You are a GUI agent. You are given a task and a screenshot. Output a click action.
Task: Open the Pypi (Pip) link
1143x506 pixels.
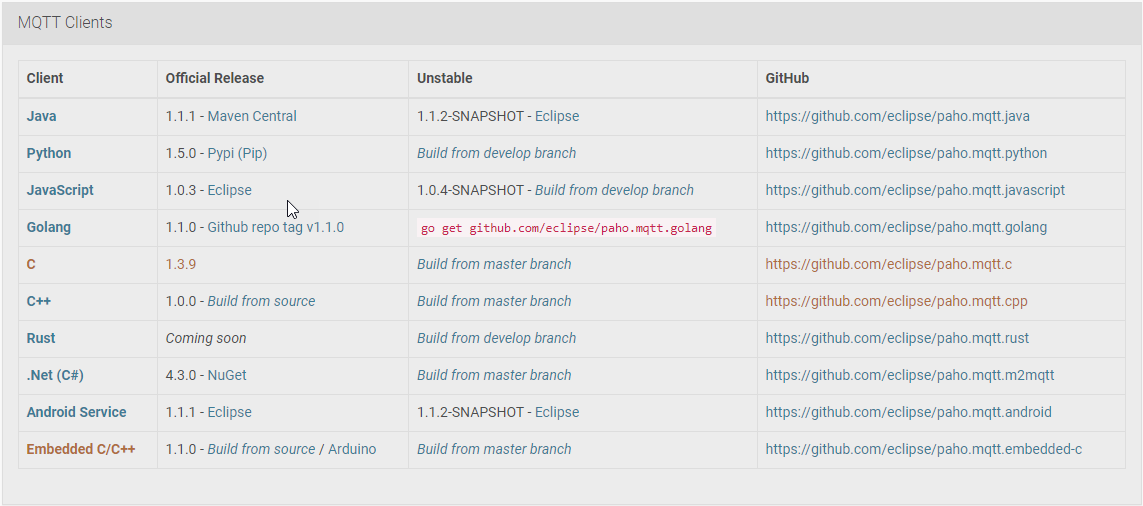click(237, 153)
